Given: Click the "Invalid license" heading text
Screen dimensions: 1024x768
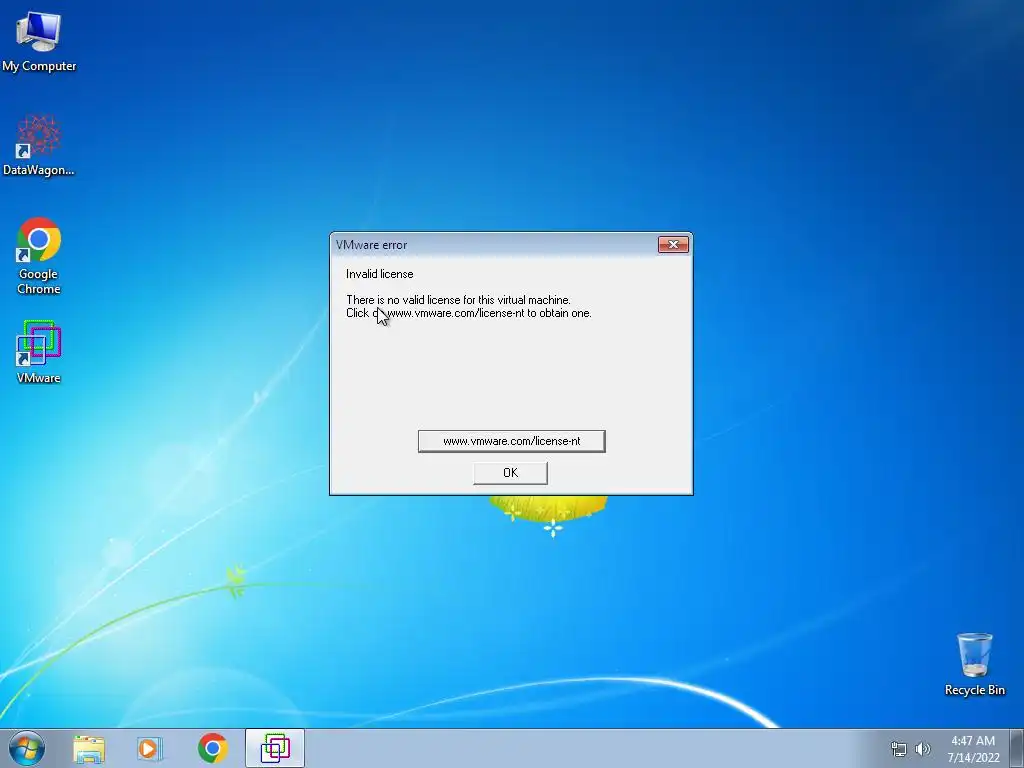Looking at the screenshot, I should pos(379,274).
